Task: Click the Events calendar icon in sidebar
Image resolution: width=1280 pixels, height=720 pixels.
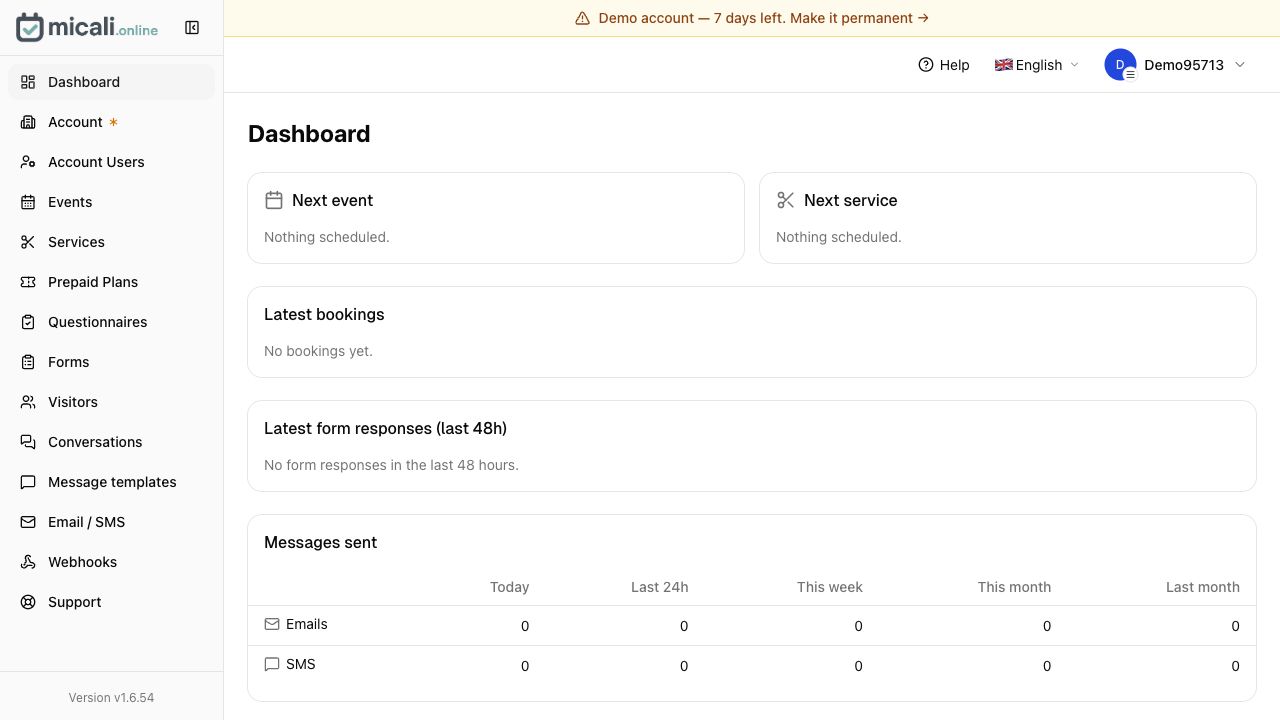Action: pos(28,202)
